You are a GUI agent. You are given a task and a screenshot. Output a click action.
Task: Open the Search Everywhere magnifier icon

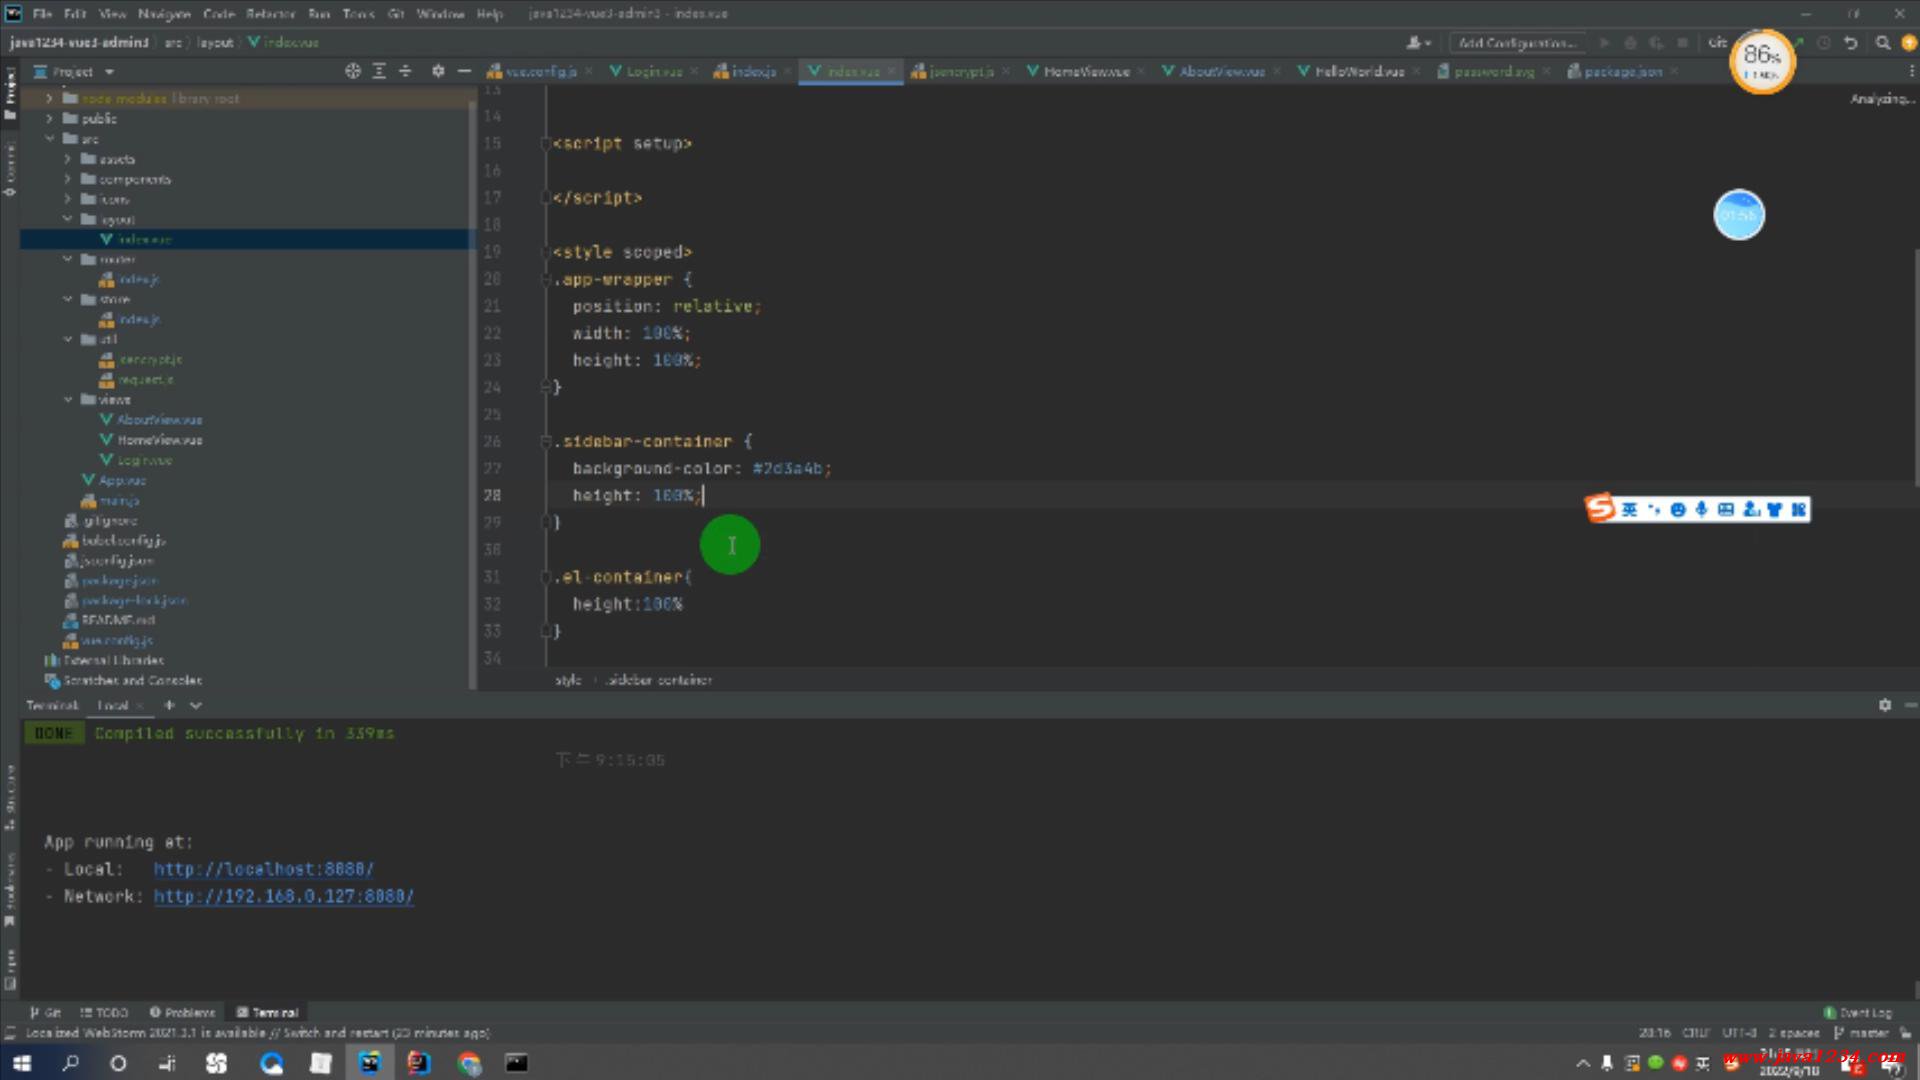tap(1883, 43)
